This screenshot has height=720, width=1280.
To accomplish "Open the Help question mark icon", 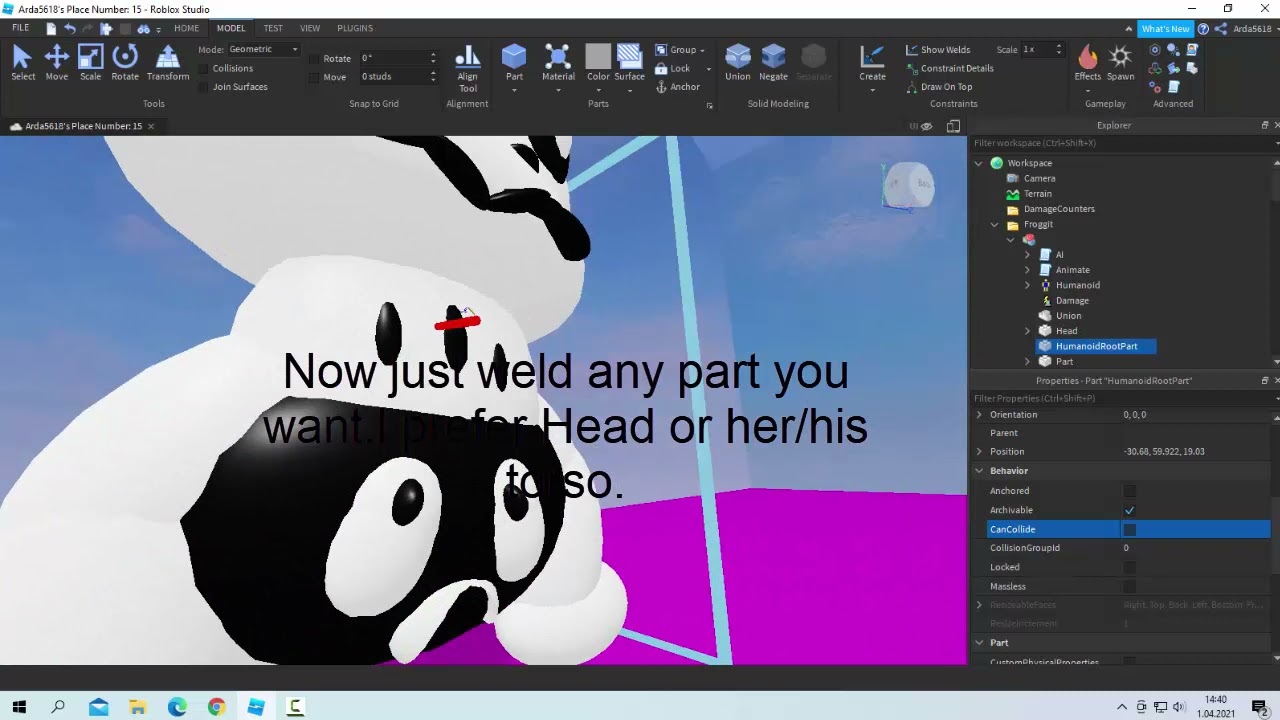I will 1203,29.
